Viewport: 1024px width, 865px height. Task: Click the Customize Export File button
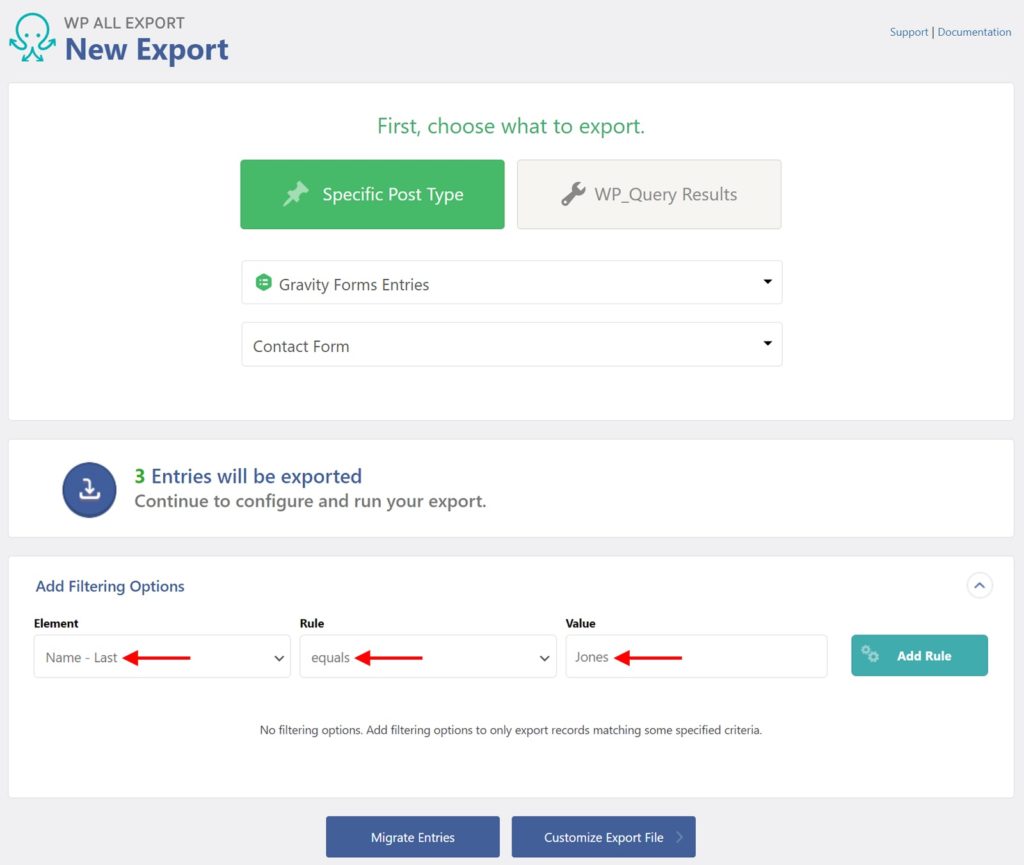603,837
